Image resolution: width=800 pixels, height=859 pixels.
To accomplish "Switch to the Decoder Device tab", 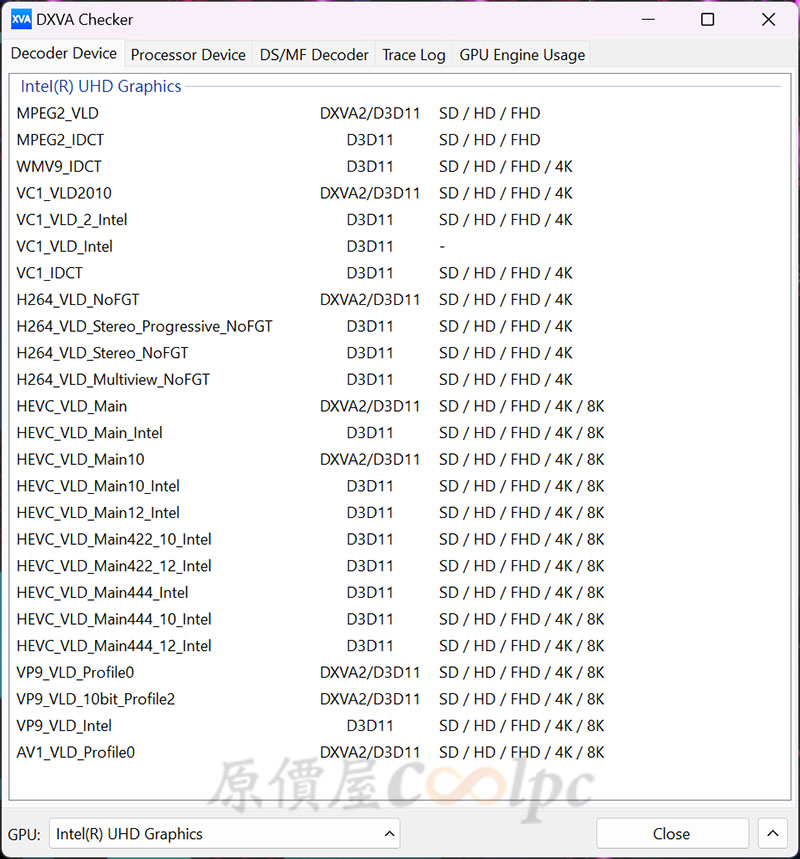I will [x=64, y=53].
